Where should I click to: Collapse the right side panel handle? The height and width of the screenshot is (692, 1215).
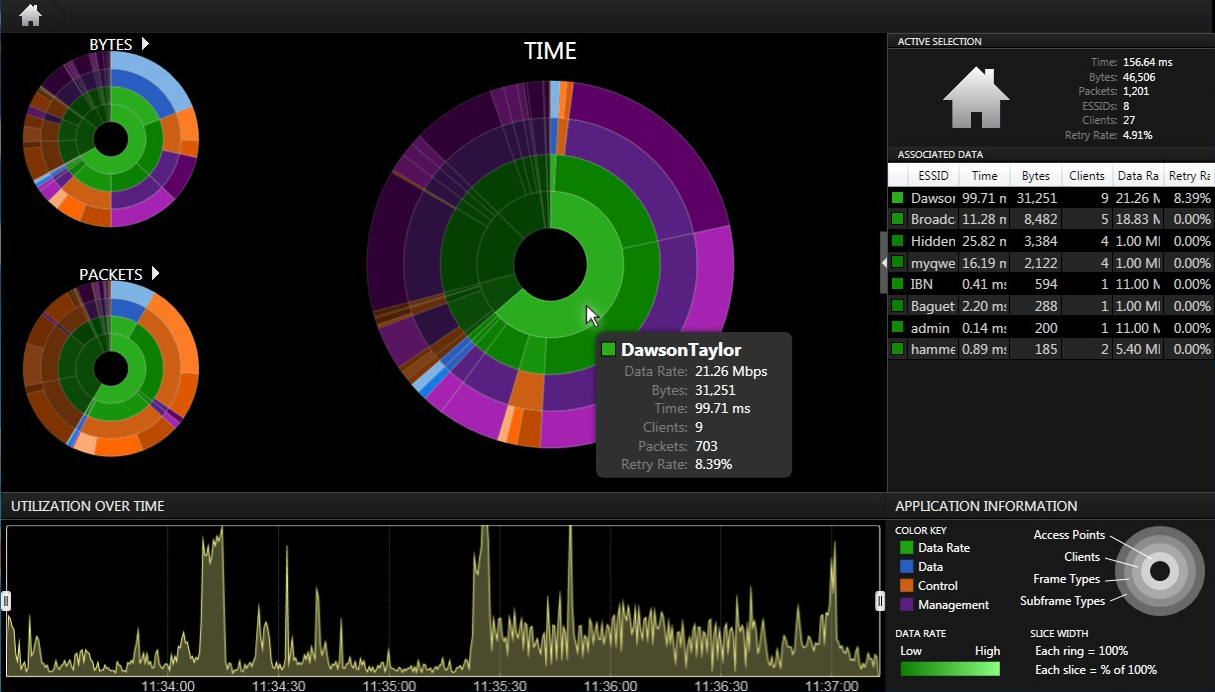coord(883,262)
